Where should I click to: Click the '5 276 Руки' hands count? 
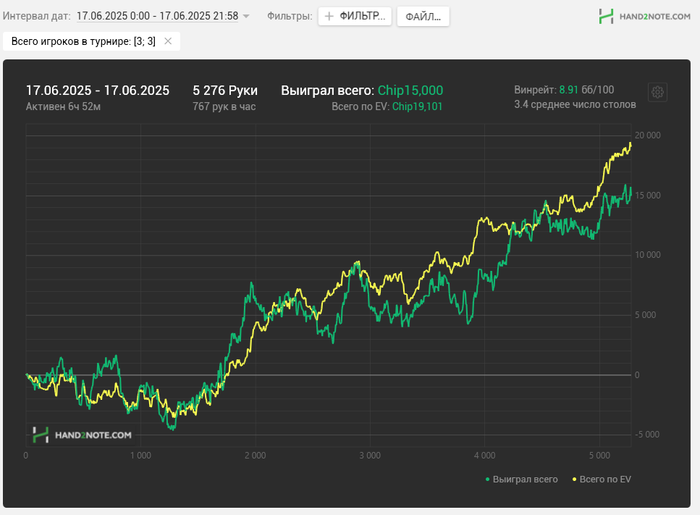click(x=225, y=90)
